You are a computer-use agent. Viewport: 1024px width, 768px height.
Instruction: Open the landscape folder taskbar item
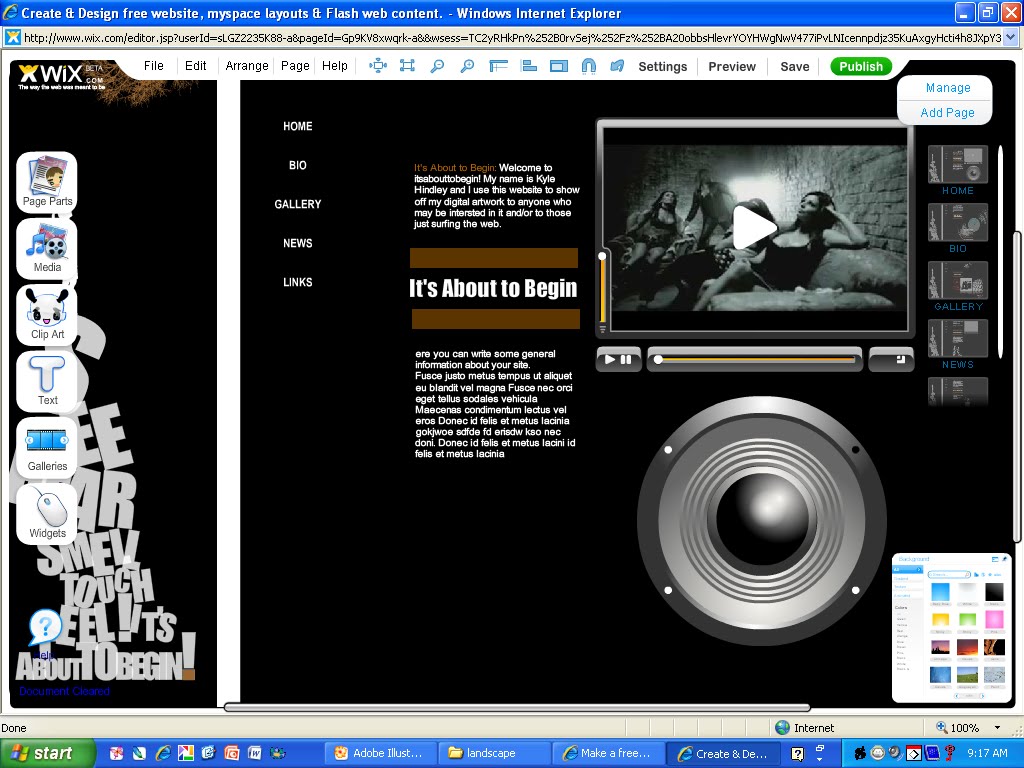[x=493, y=754]
